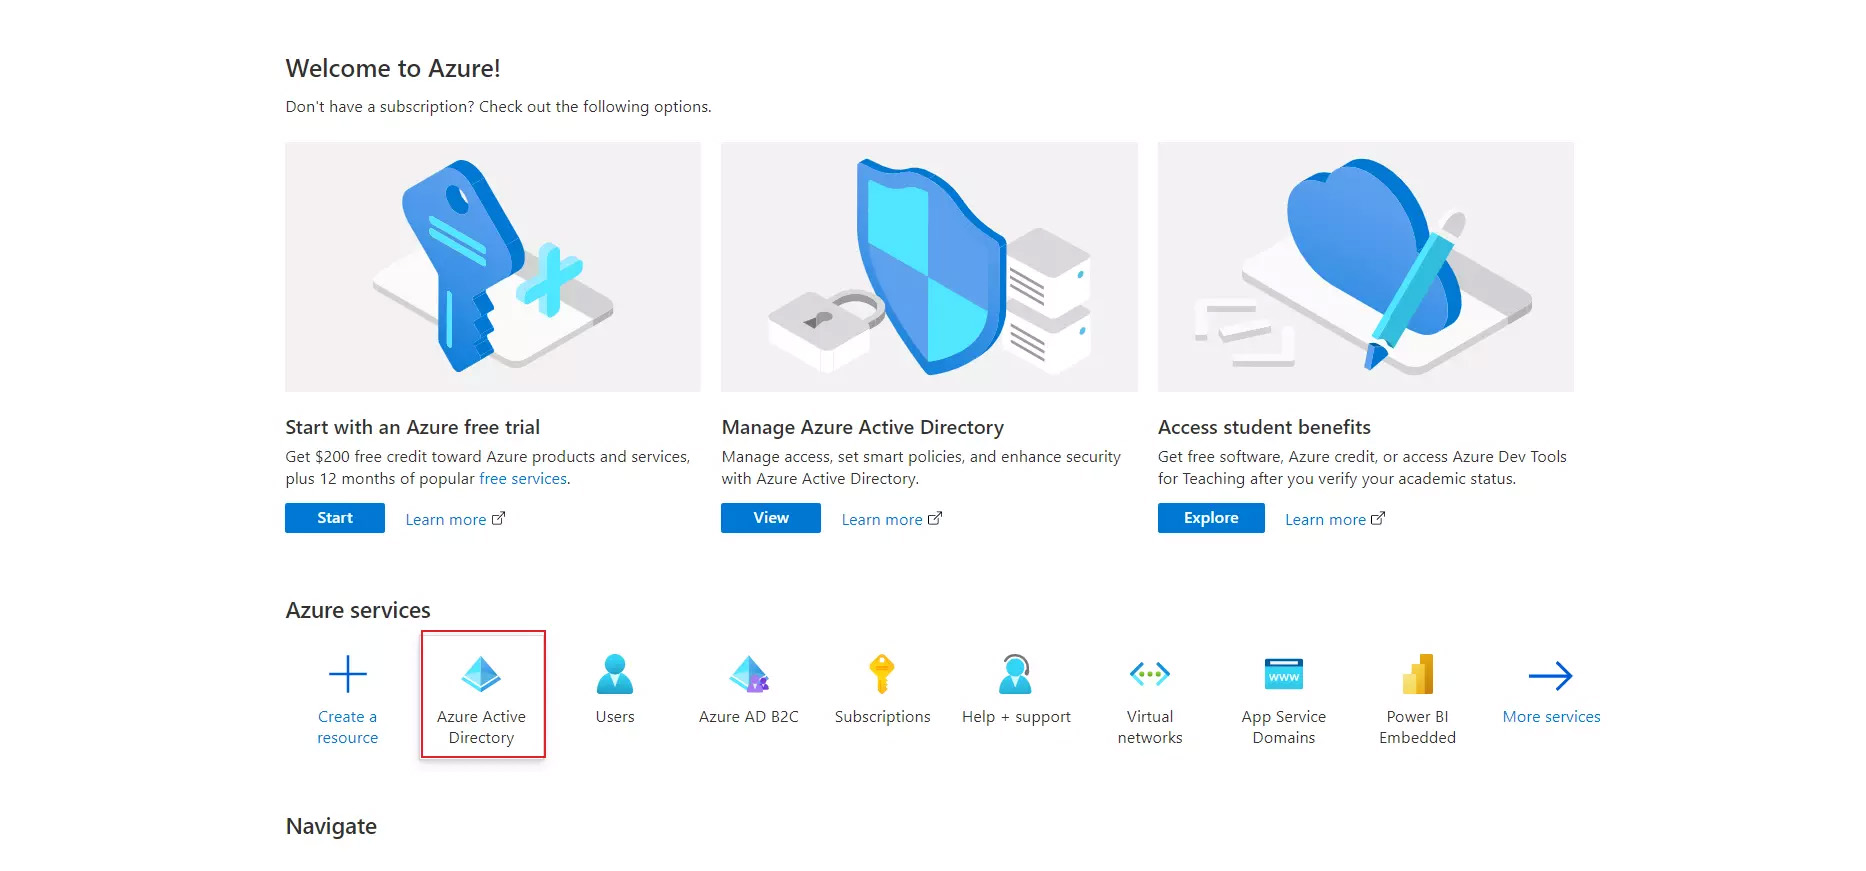Open the Create a resource plus icon
The width and height of the screenshot is (1866, 871).
coord(348,675)
